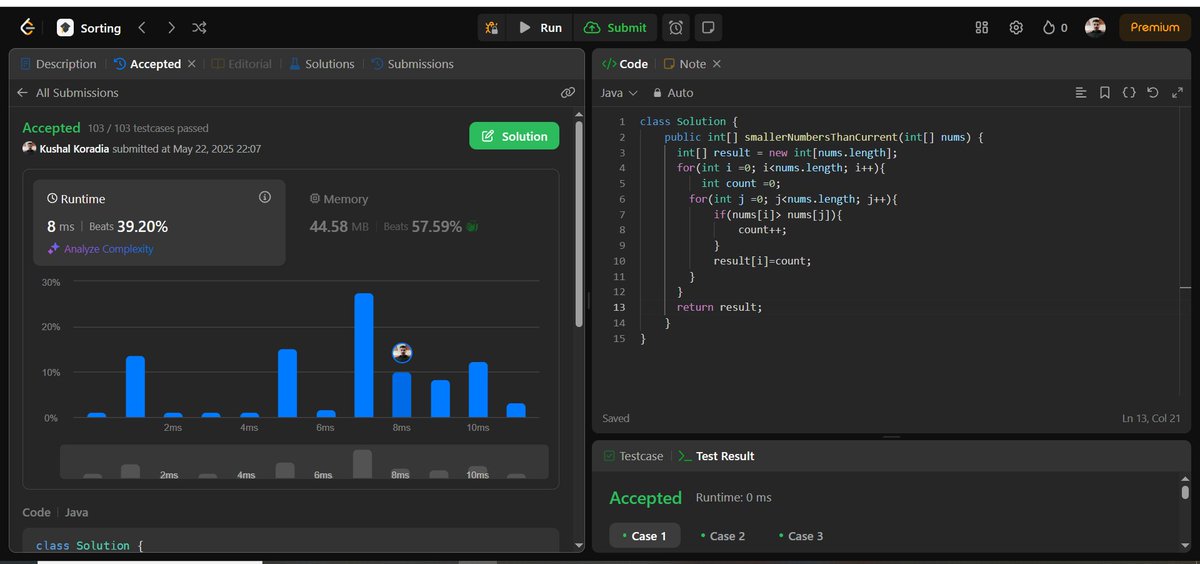Click the chart range minimap slider
This screenshot has width=1200, height=564.
(304, 462)
